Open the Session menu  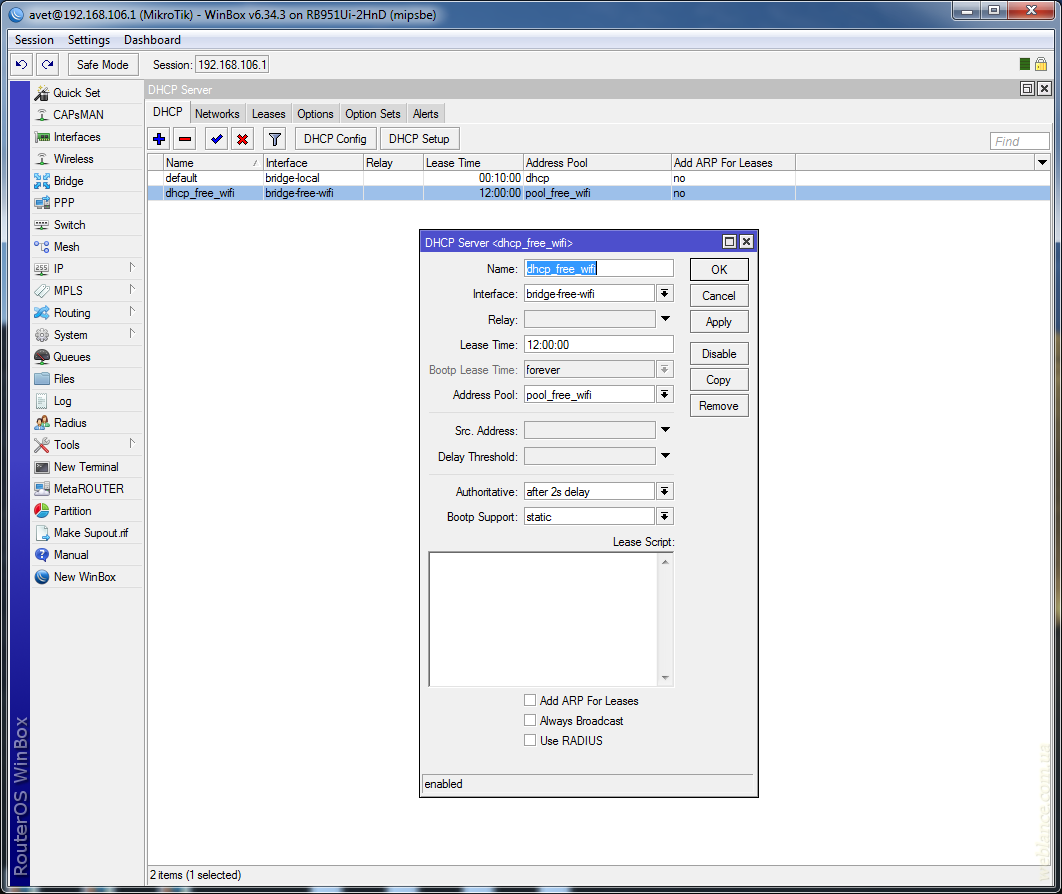pyautogui.click(x=34, y=40)
